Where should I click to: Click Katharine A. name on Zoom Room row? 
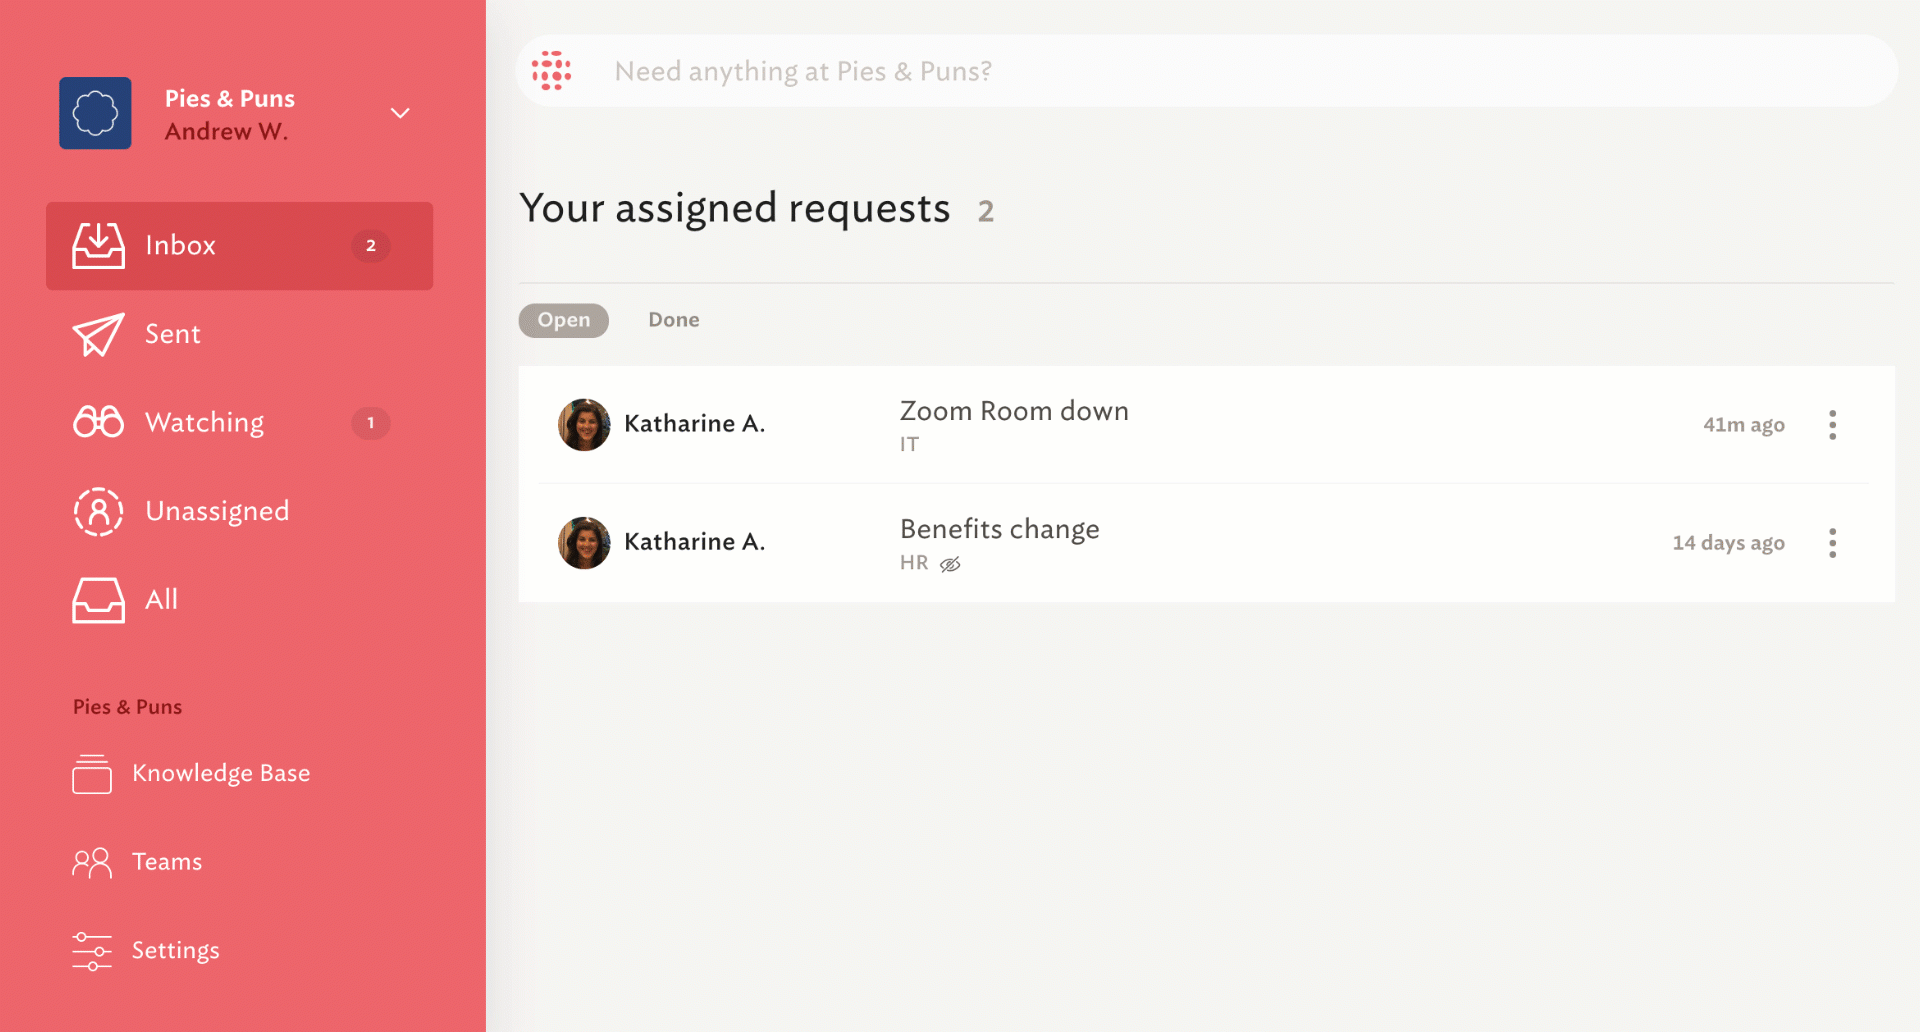point(695,424)
